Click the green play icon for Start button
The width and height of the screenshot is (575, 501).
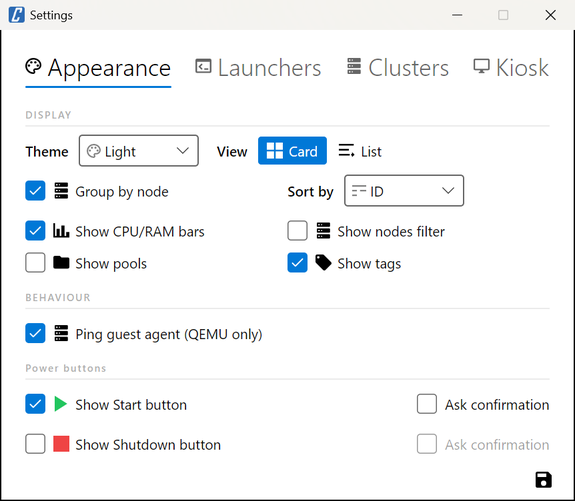pos(61,404)
